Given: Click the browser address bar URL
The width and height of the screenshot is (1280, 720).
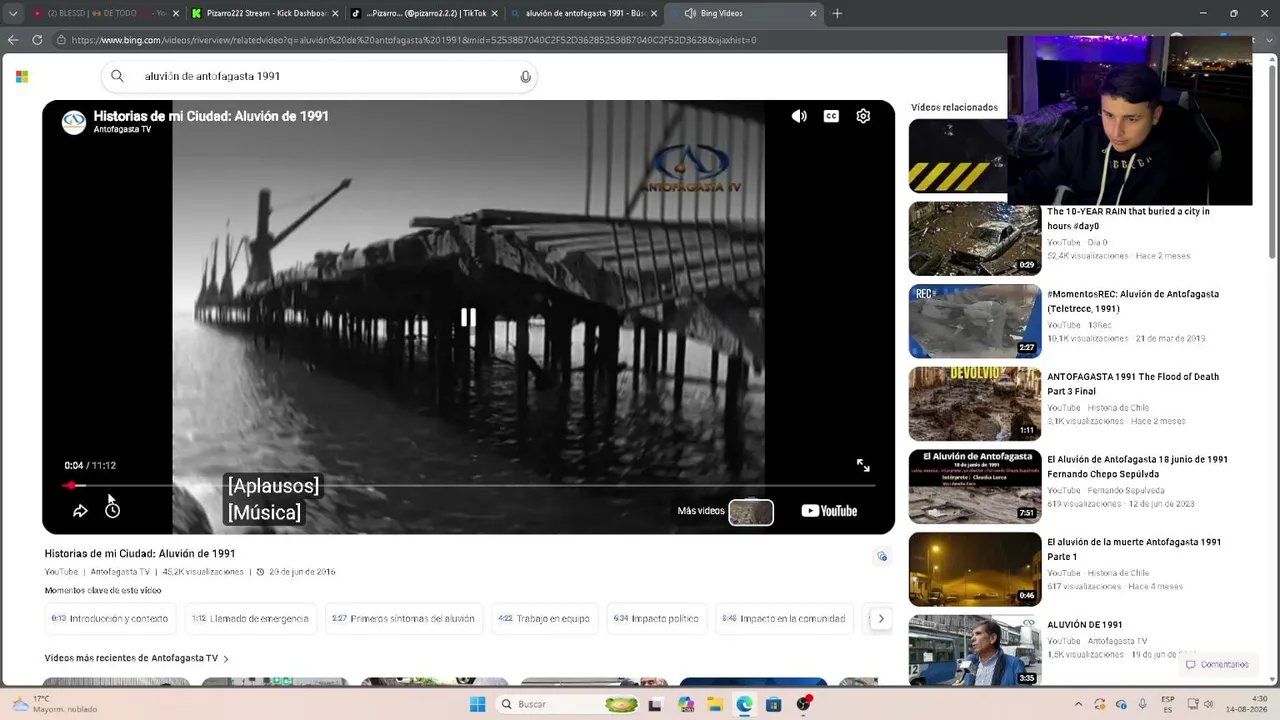Looking at the screenshot, I should pyautogui.click(x=414, y=40).
